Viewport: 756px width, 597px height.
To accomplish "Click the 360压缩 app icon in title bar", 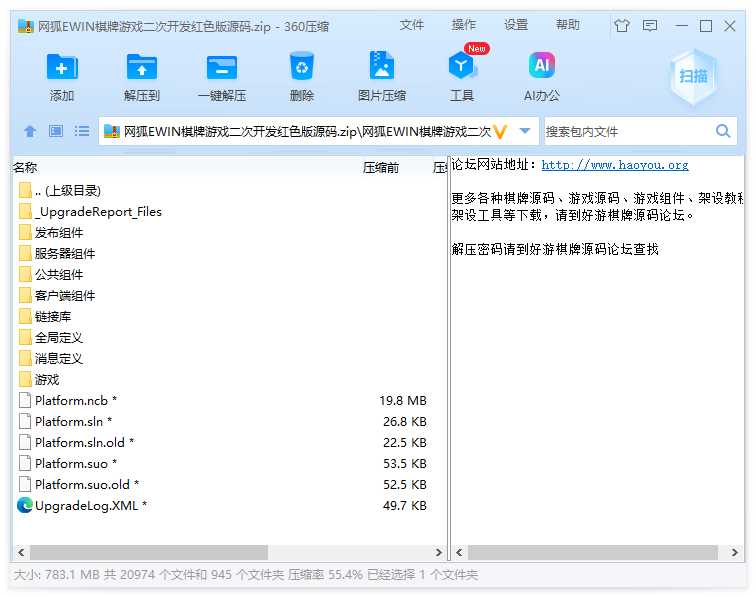I will point(26,26).
